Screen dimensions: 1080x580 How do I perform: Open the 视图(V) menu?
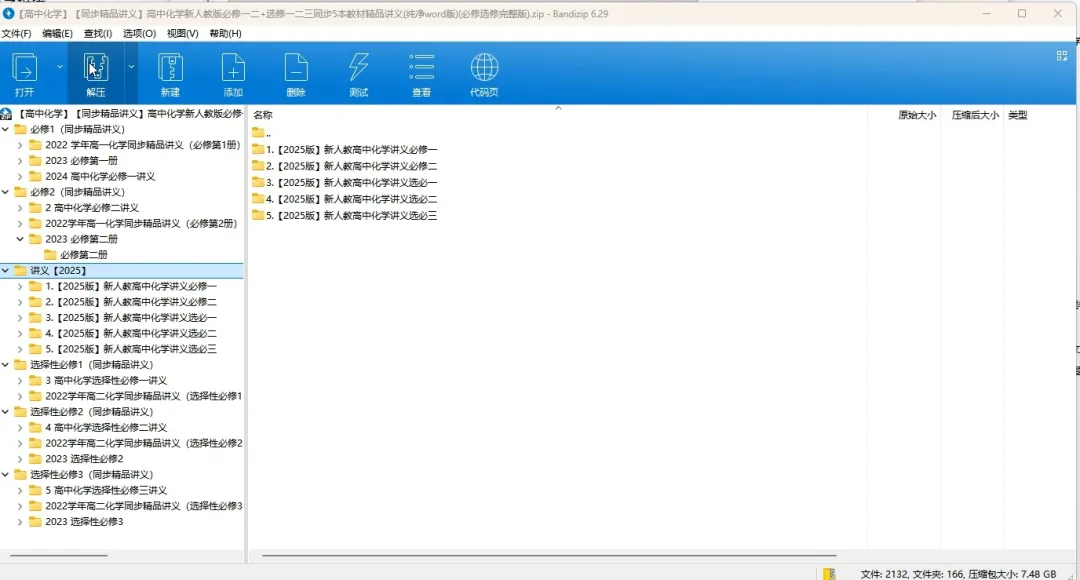pyautogui.click(x=183, y=33)
